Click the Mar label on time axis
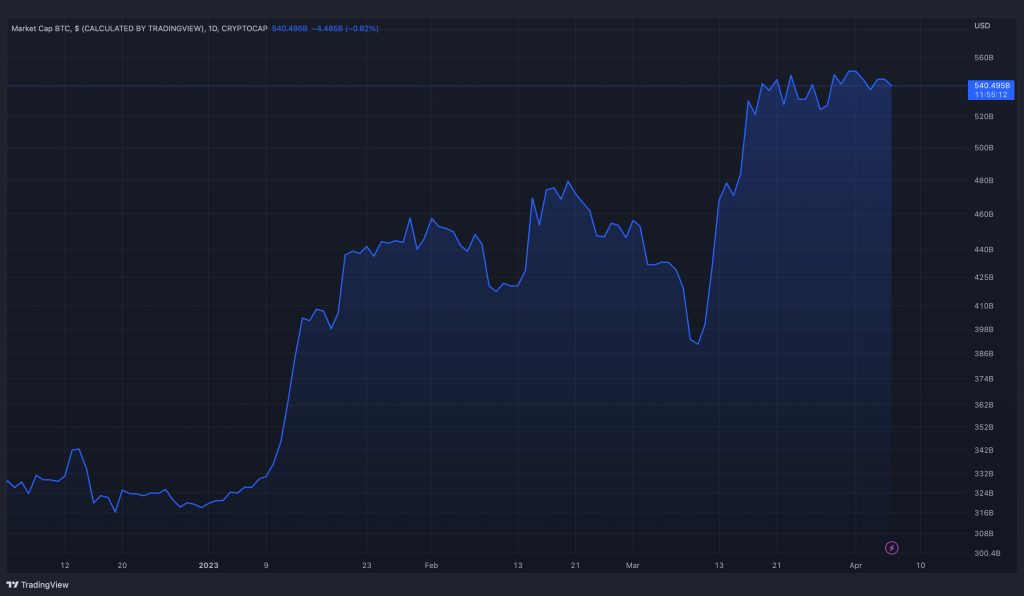1024x596 pixels. (632, 565)
